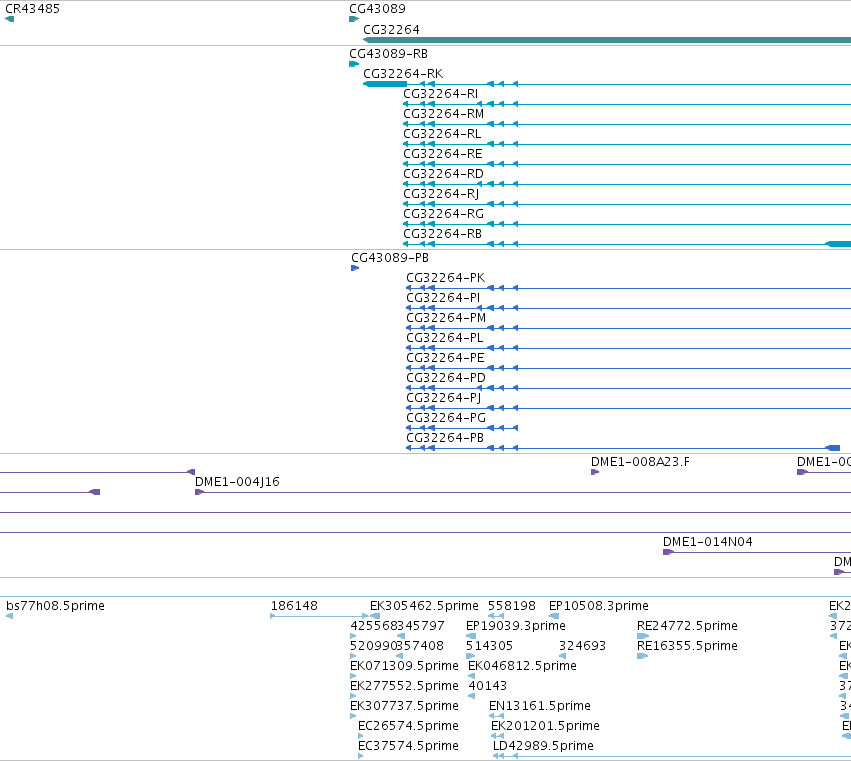Click the CR43485 gene arrow glyph

click(9, 20)
